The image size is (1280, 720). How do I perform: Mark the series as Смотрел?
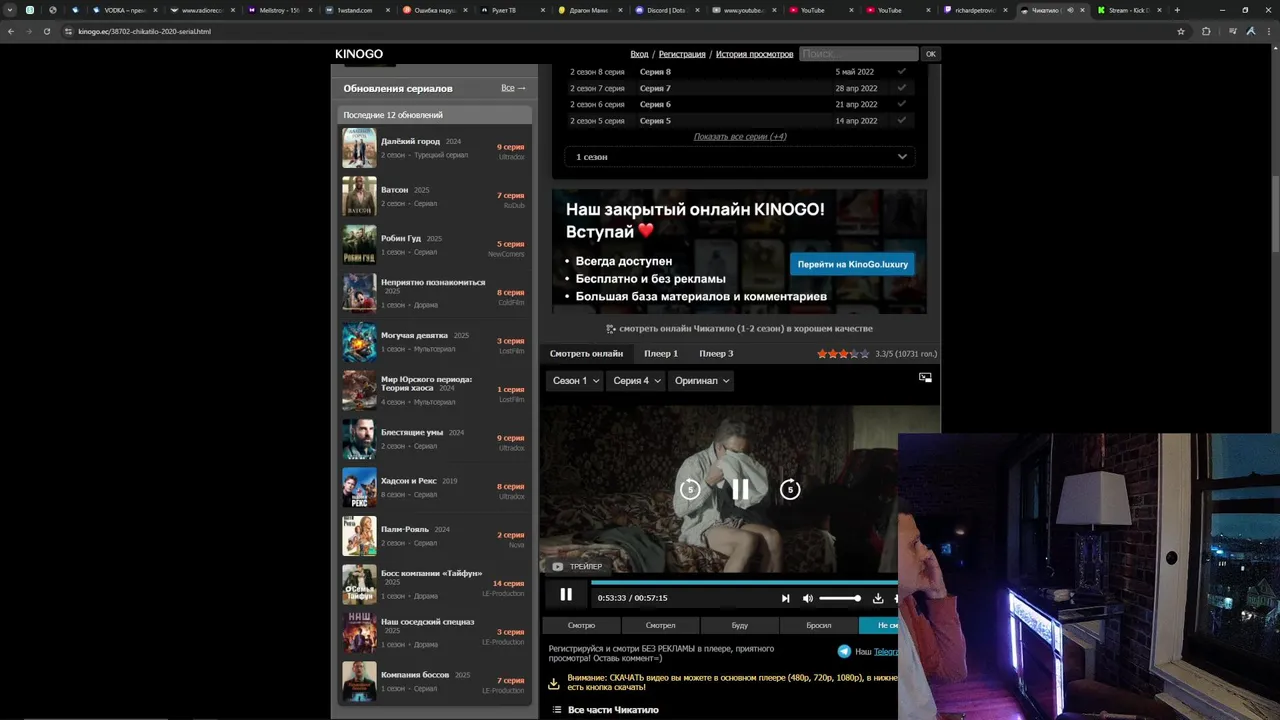(661, 625)
